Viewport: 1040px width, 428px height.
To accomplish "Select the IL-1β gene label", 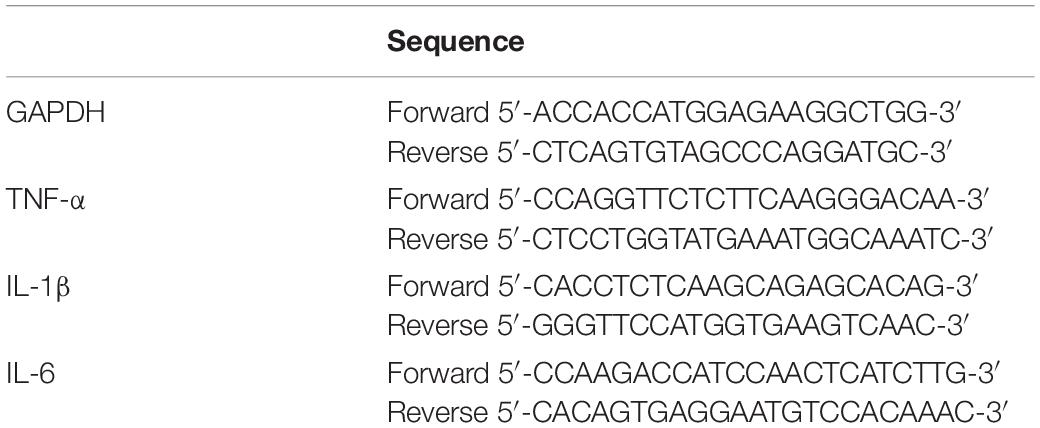I will point(38,286).
